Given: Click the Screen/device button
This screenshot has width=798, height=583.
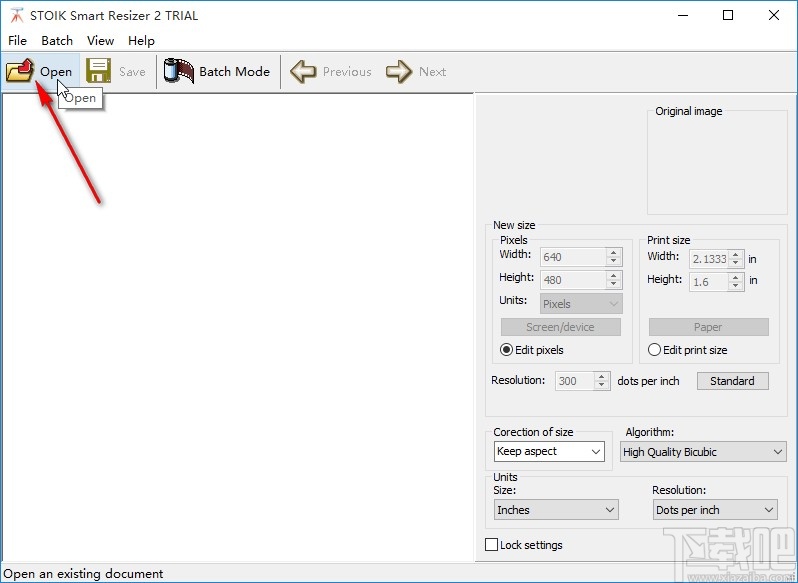Looking at the screenshot, I should point(560,327).
